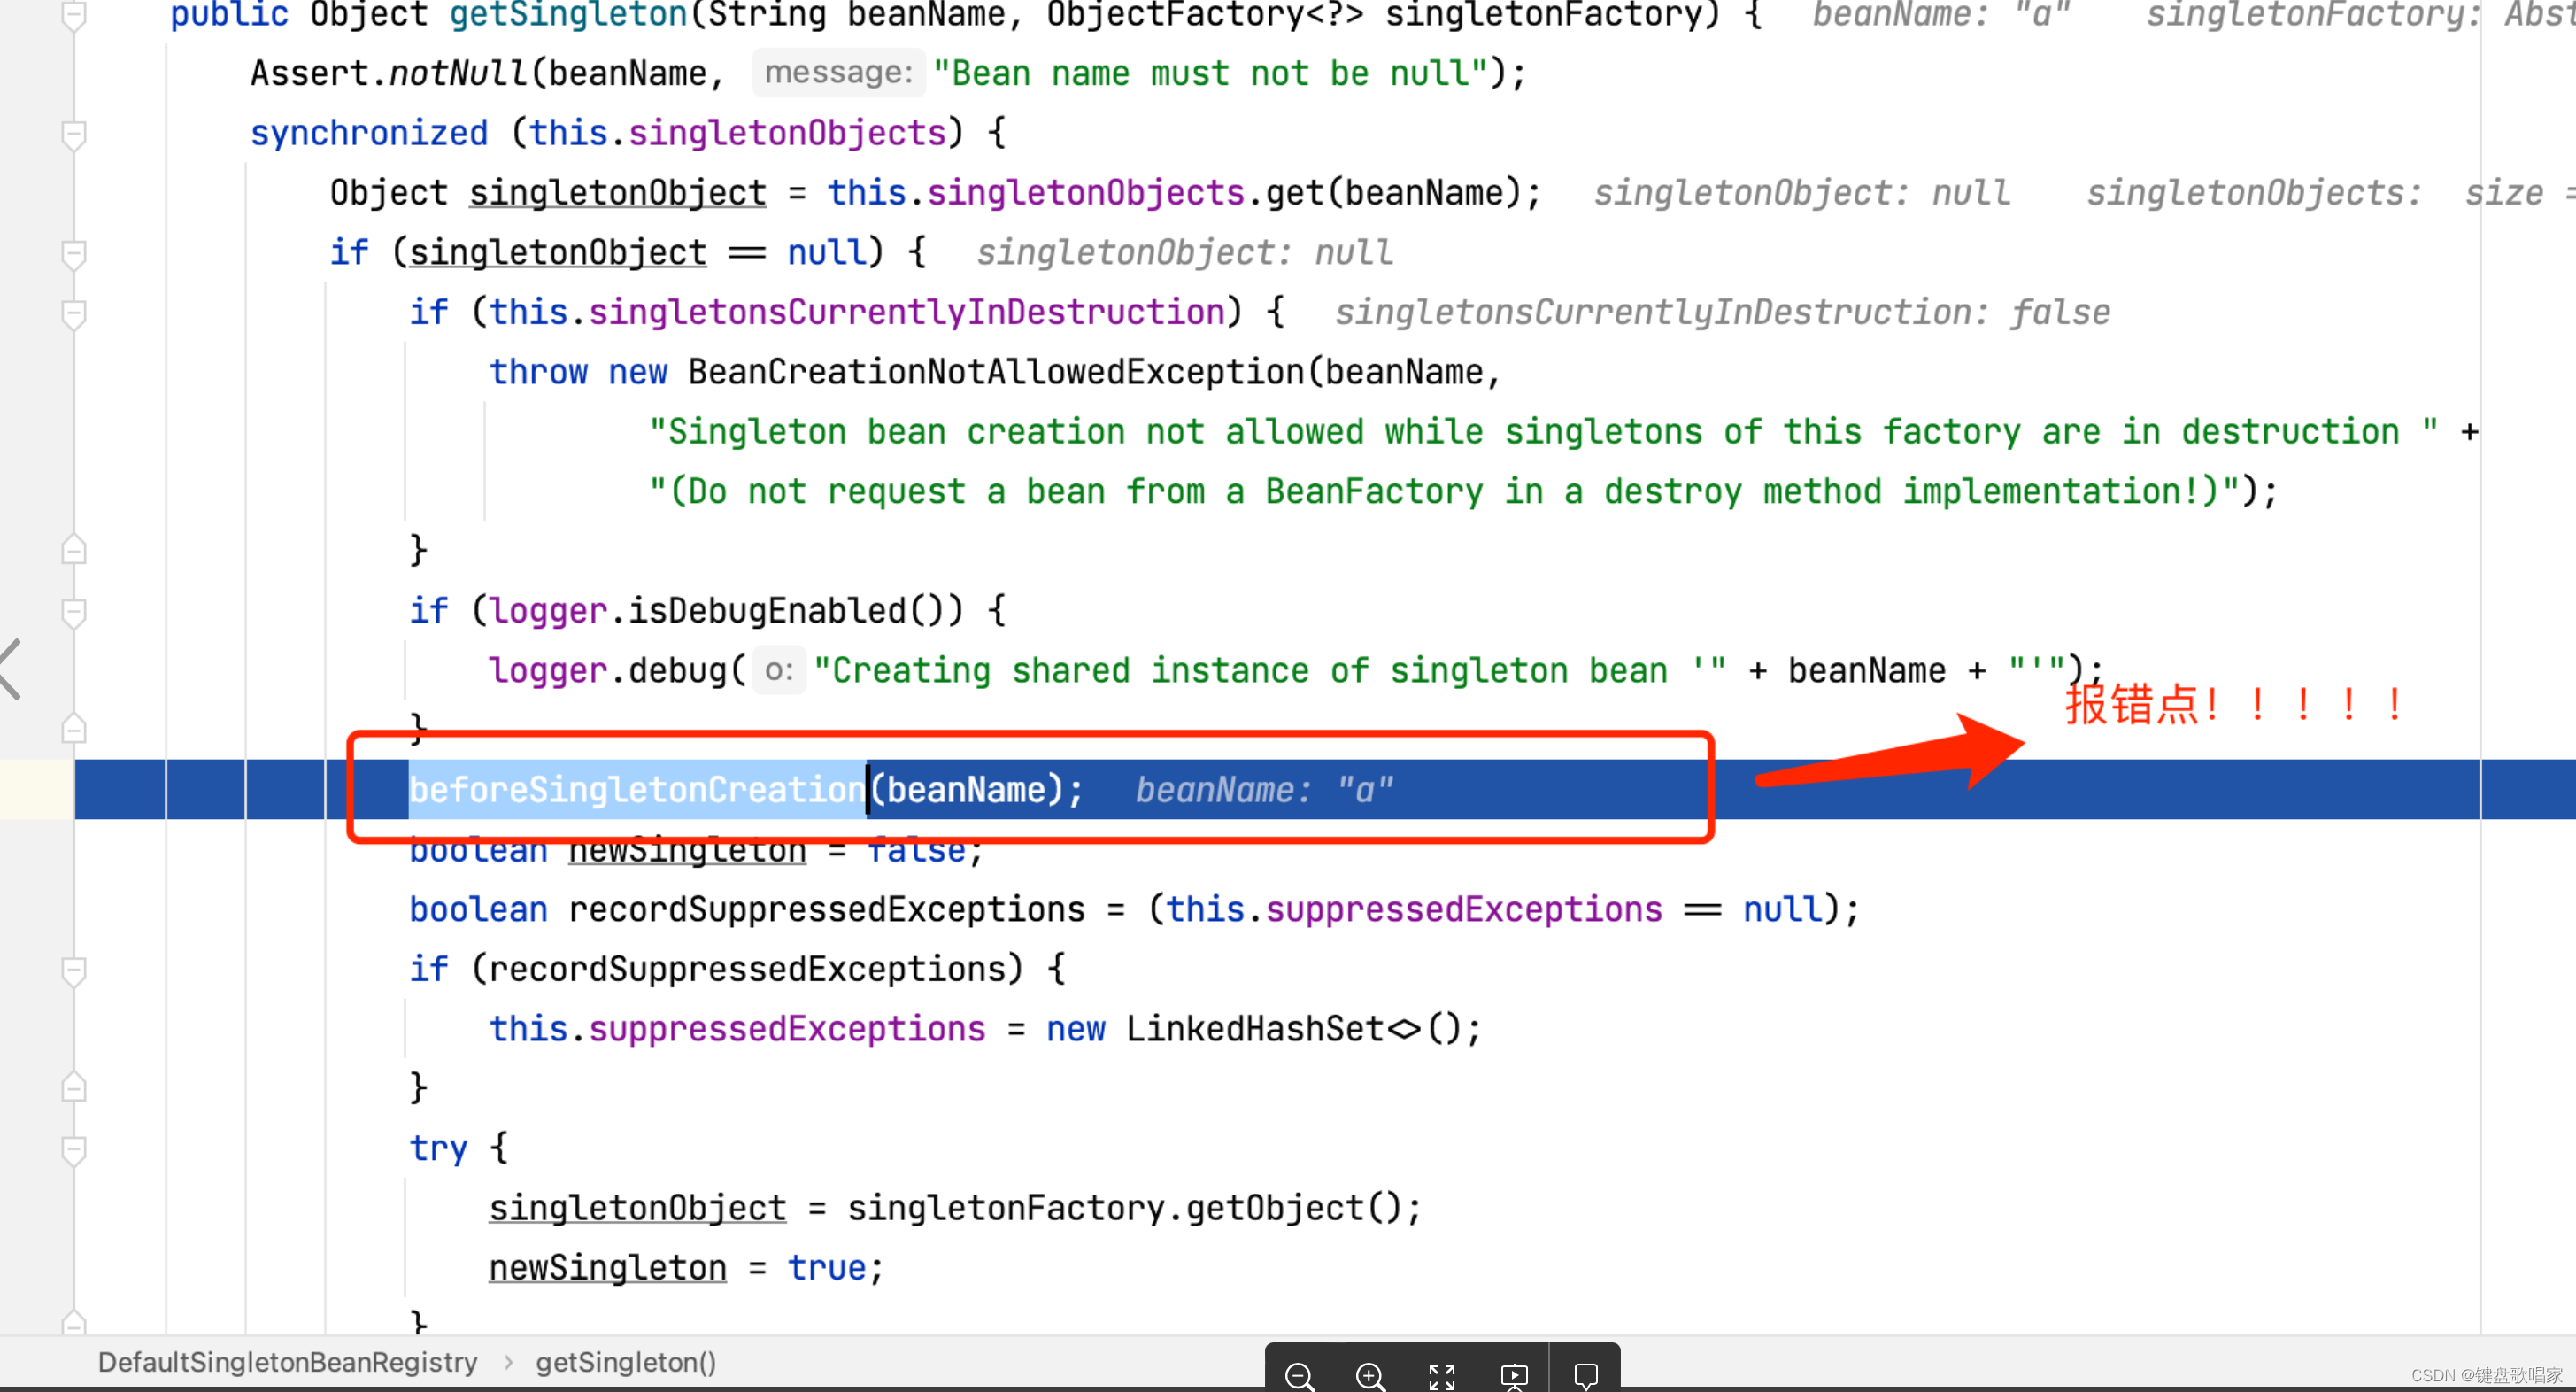
Task: Click BeanCreationNotAllowedException class name
Action: point(996,372)
